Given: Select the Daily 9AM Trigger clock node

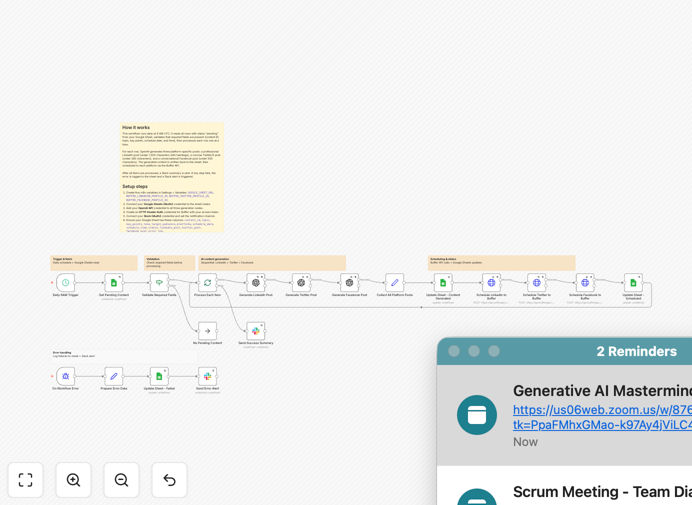Looking at the screenshot, I should (65, 283).
